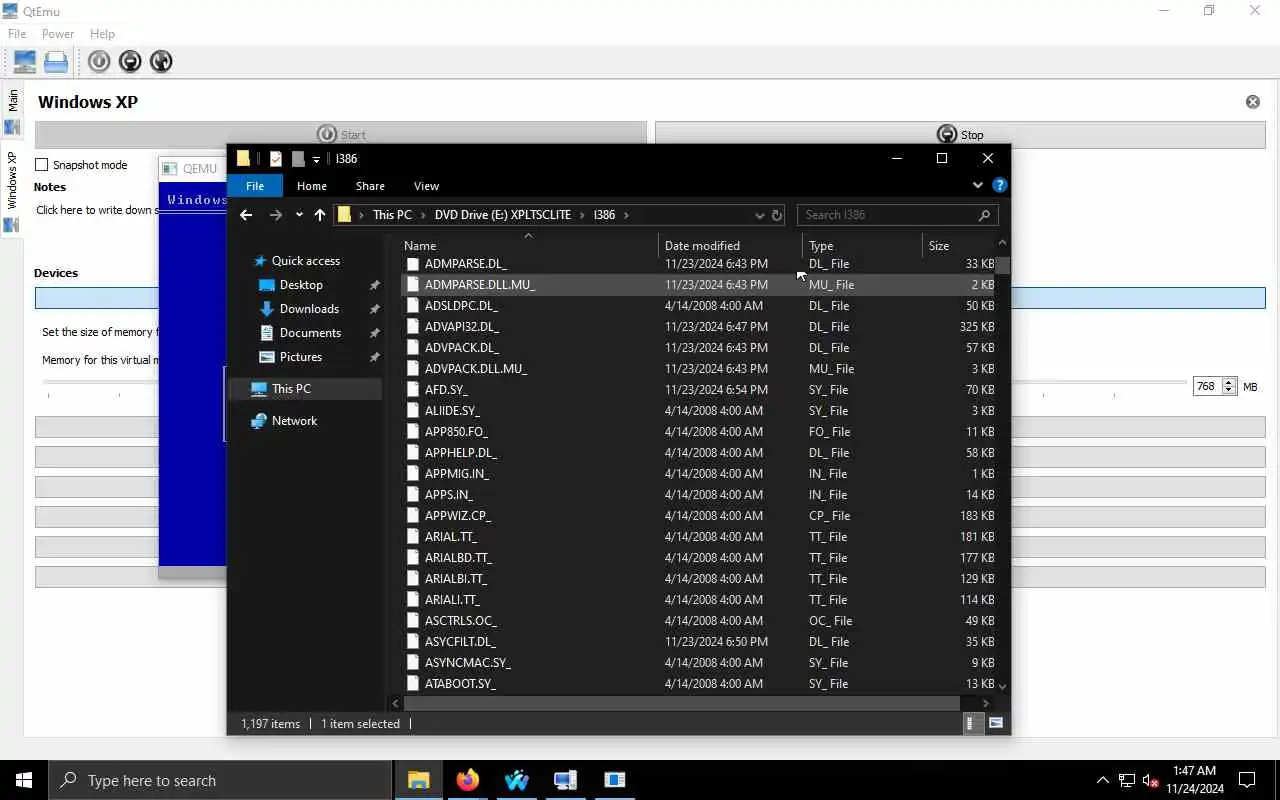Click the Explorer forward arrow
The width and height of the screenshot is (1280, 800).
coord(276,215)
